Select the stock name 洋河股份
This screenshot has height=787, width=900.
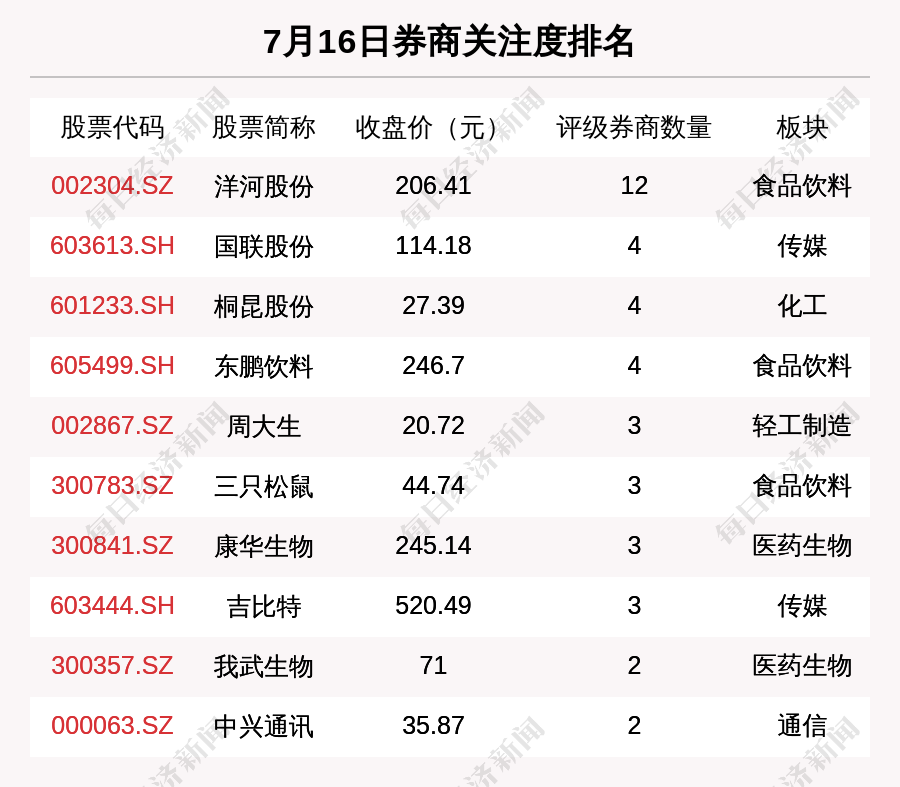[x=263, y=187]
